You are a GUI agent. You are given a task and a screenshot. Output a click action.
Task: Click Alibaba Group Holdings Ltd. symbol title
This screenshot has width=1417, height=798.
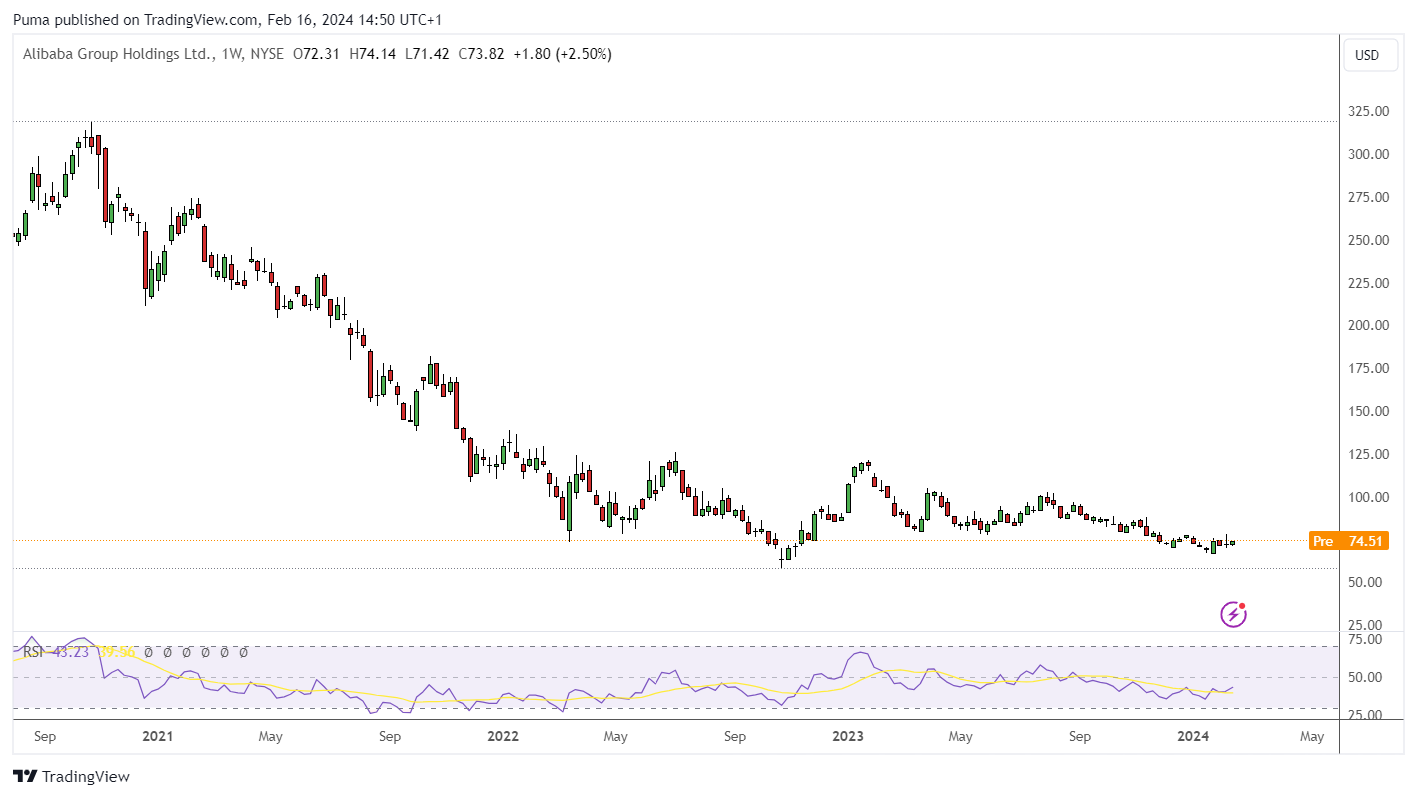click(x=119, y=54)
